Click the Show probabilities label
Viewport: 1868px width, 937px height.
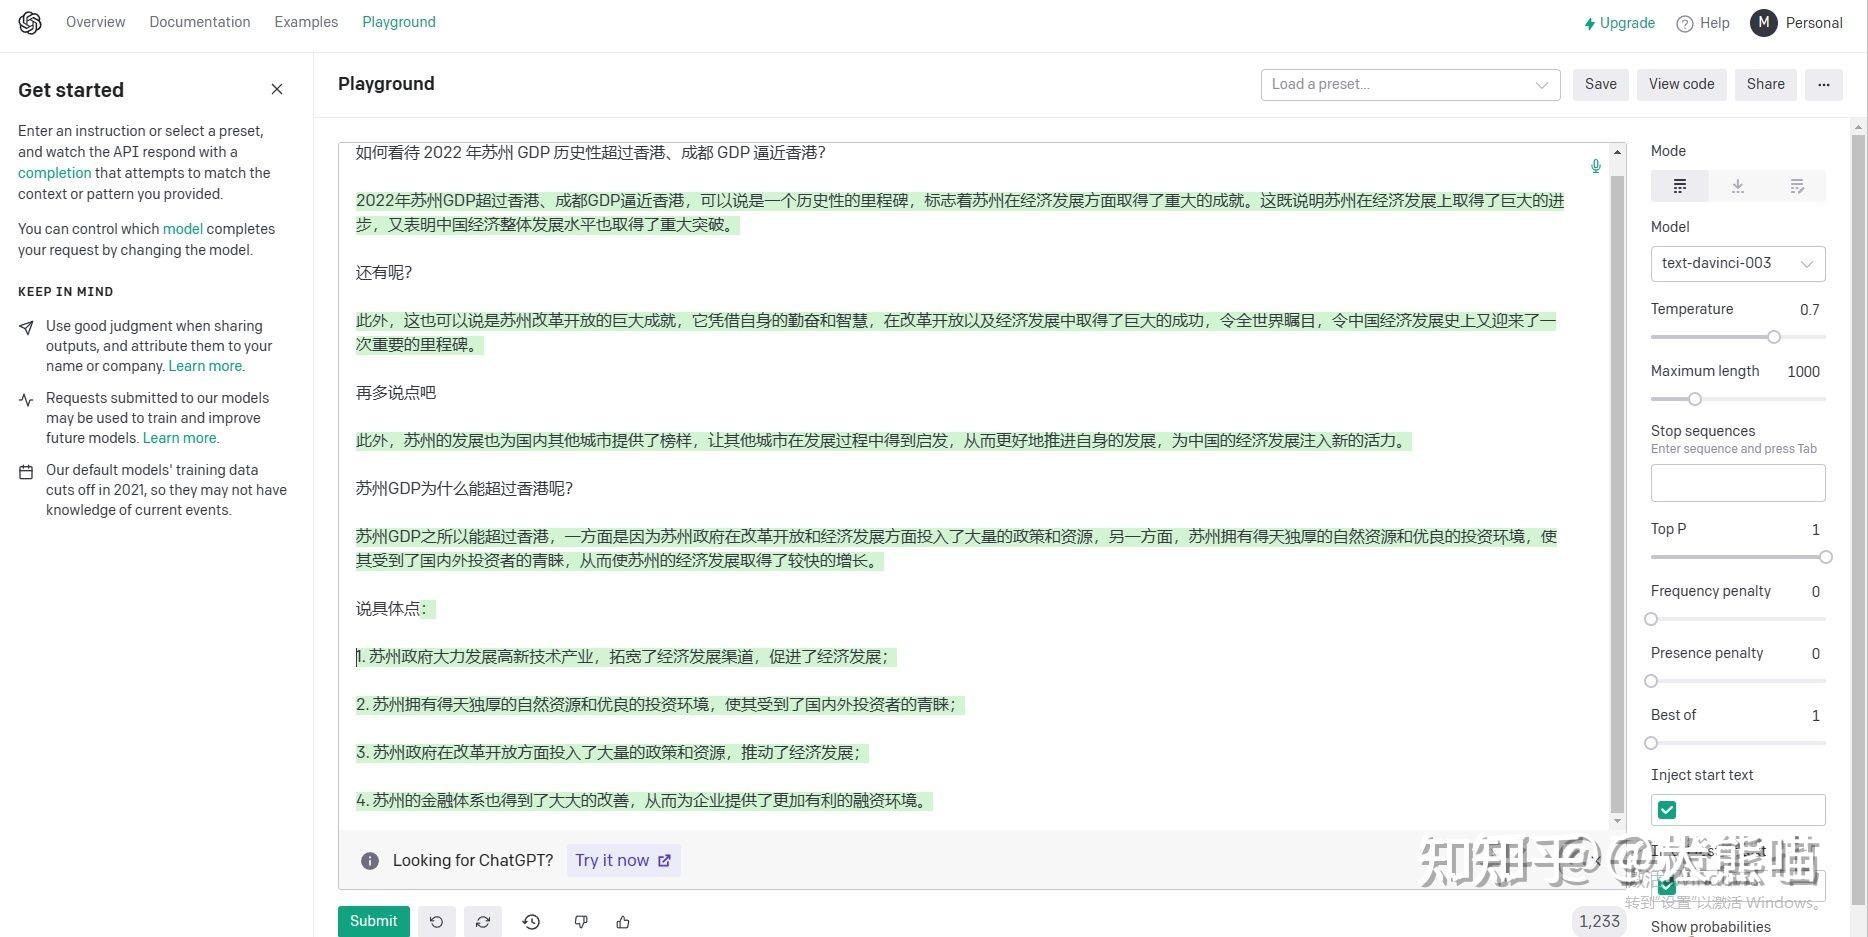pos(1710,927)
